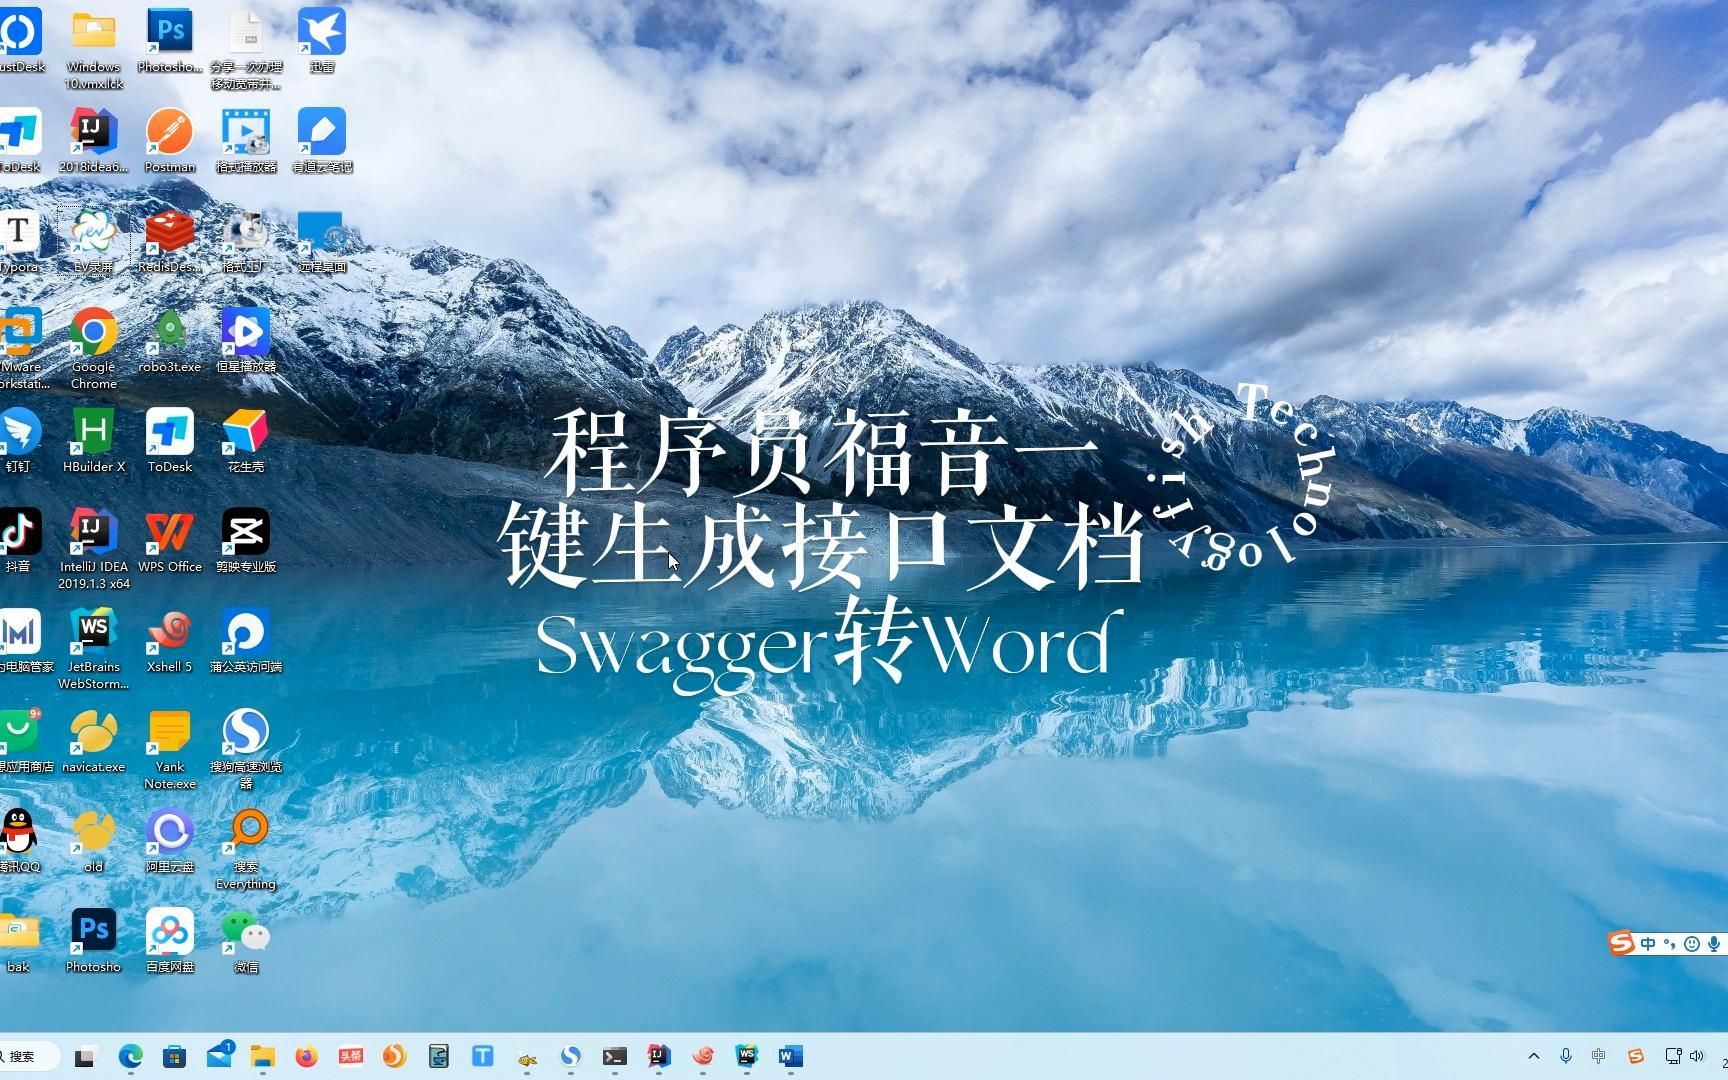Select the 花生壳 desktop icon

[x=245, y=441]
